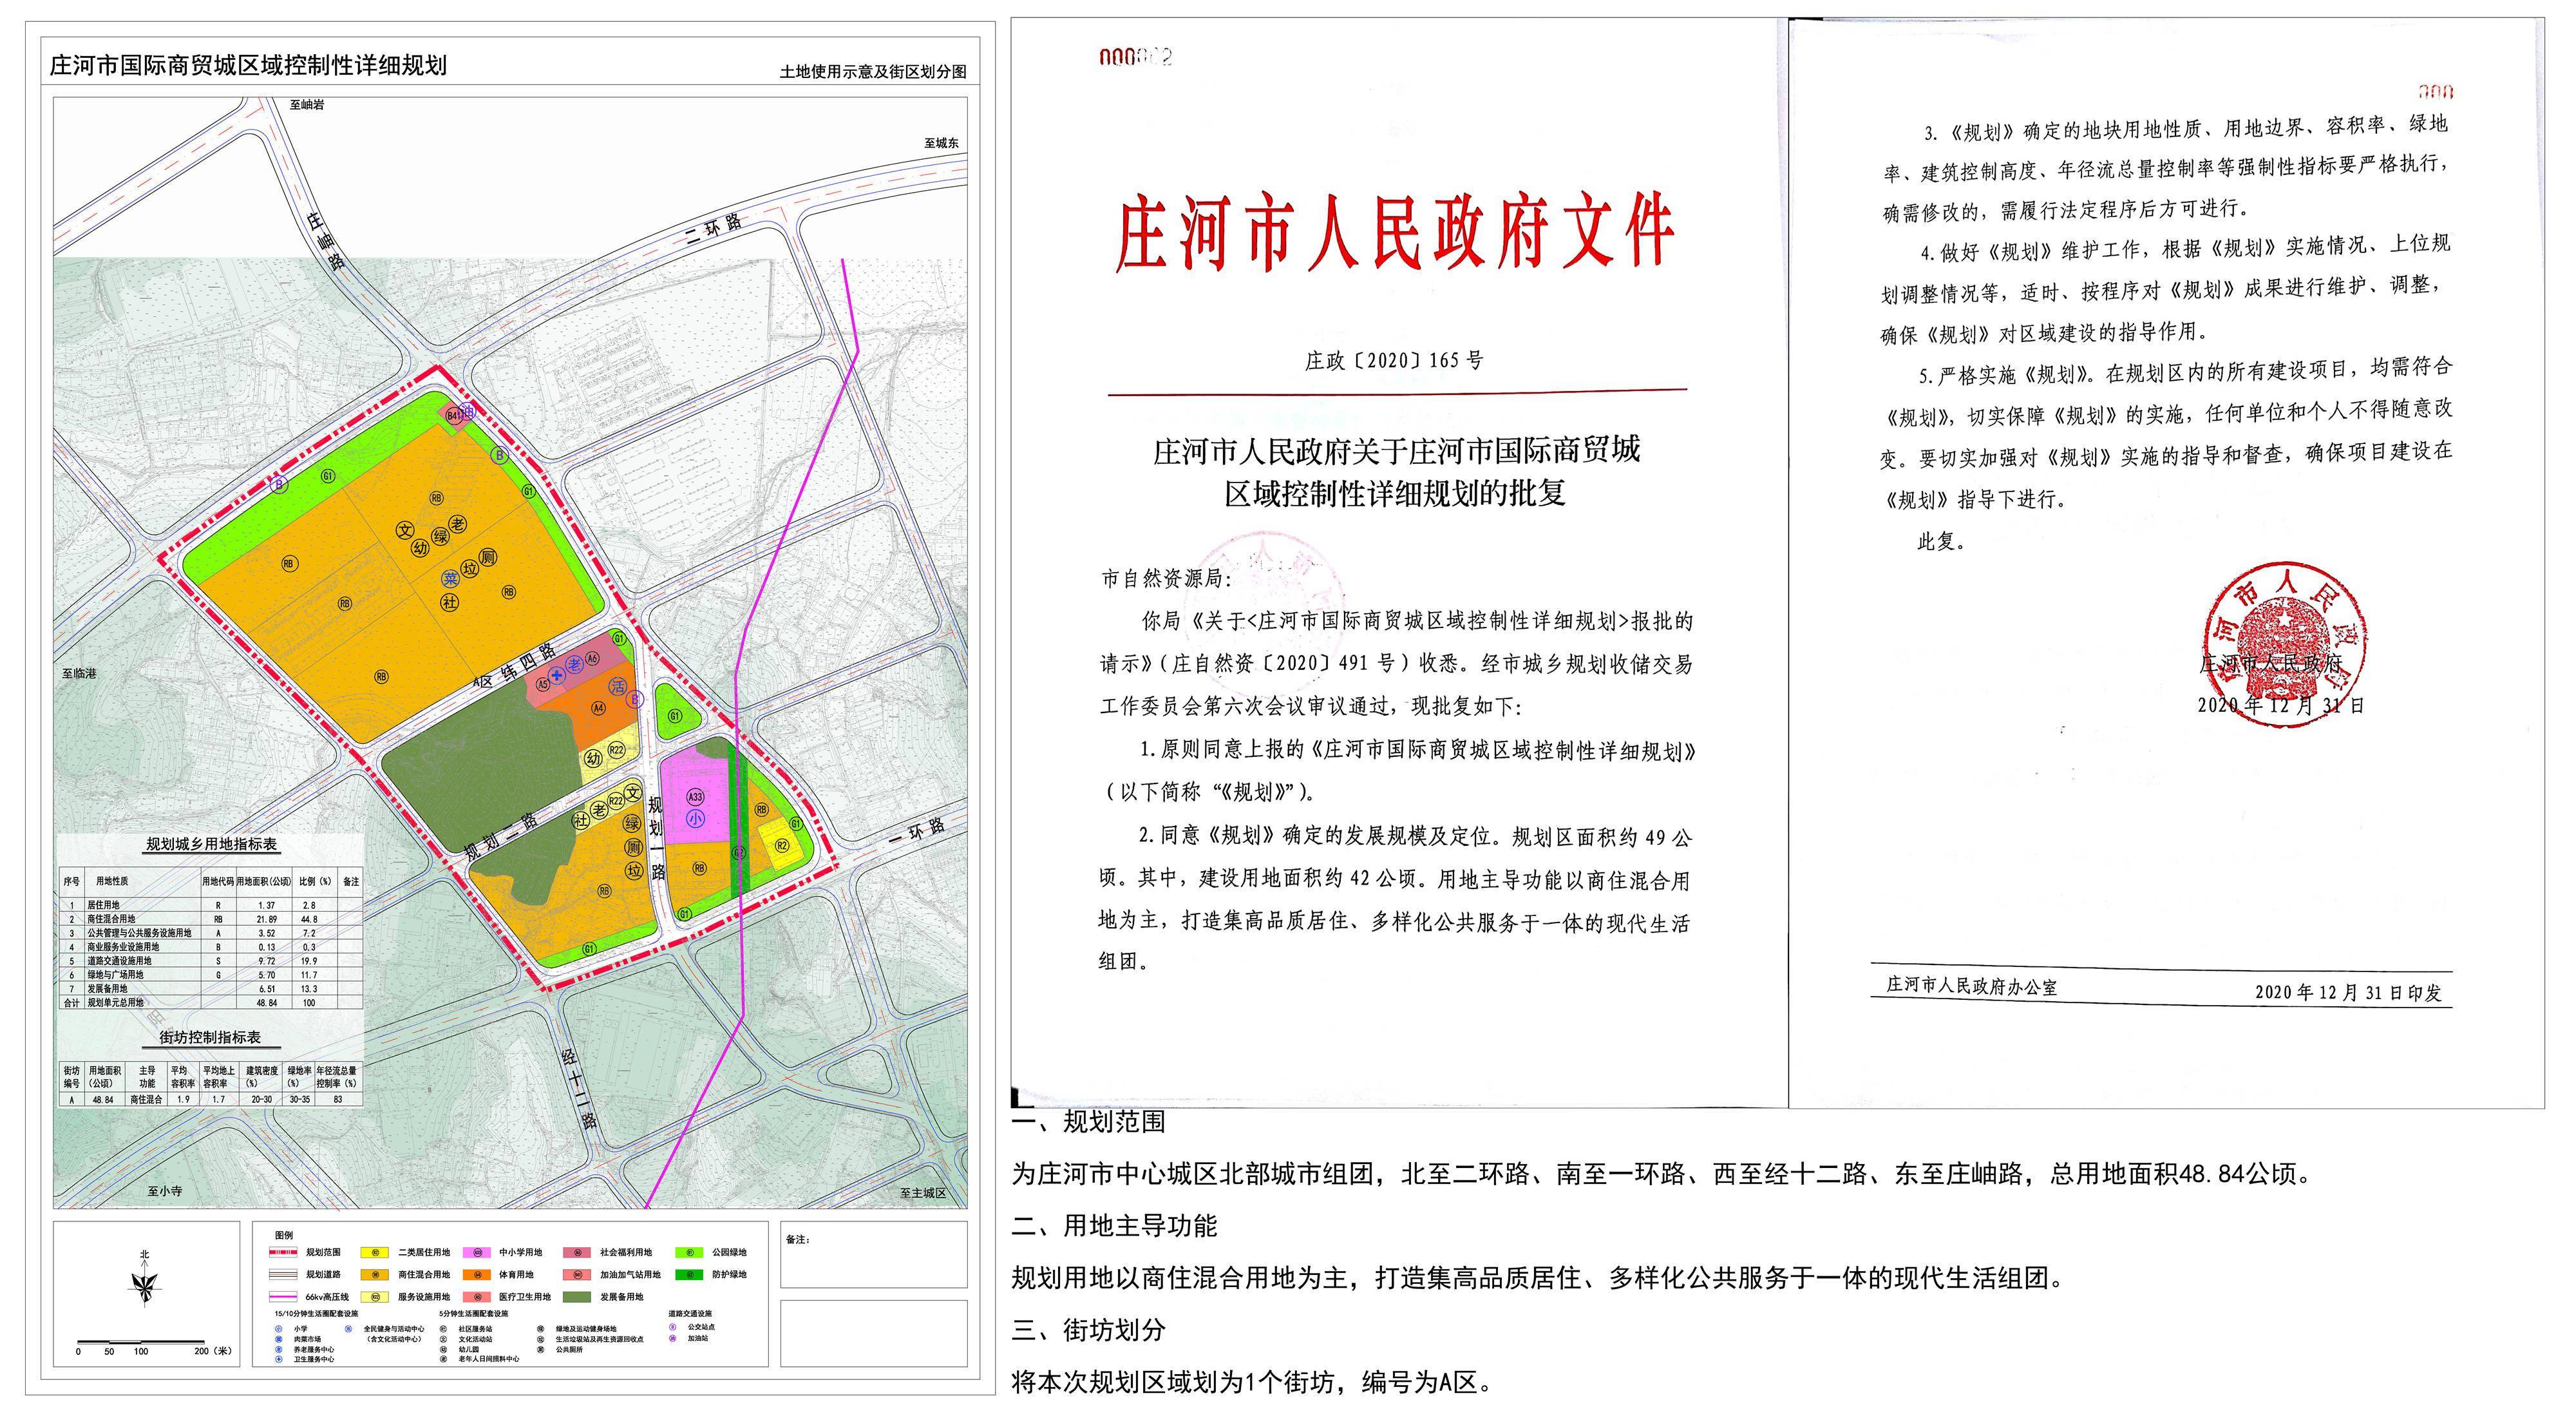Click the 全民健身与活动中心 legend icon
2576x1416 pixels.
click(x=349, y=1329)
